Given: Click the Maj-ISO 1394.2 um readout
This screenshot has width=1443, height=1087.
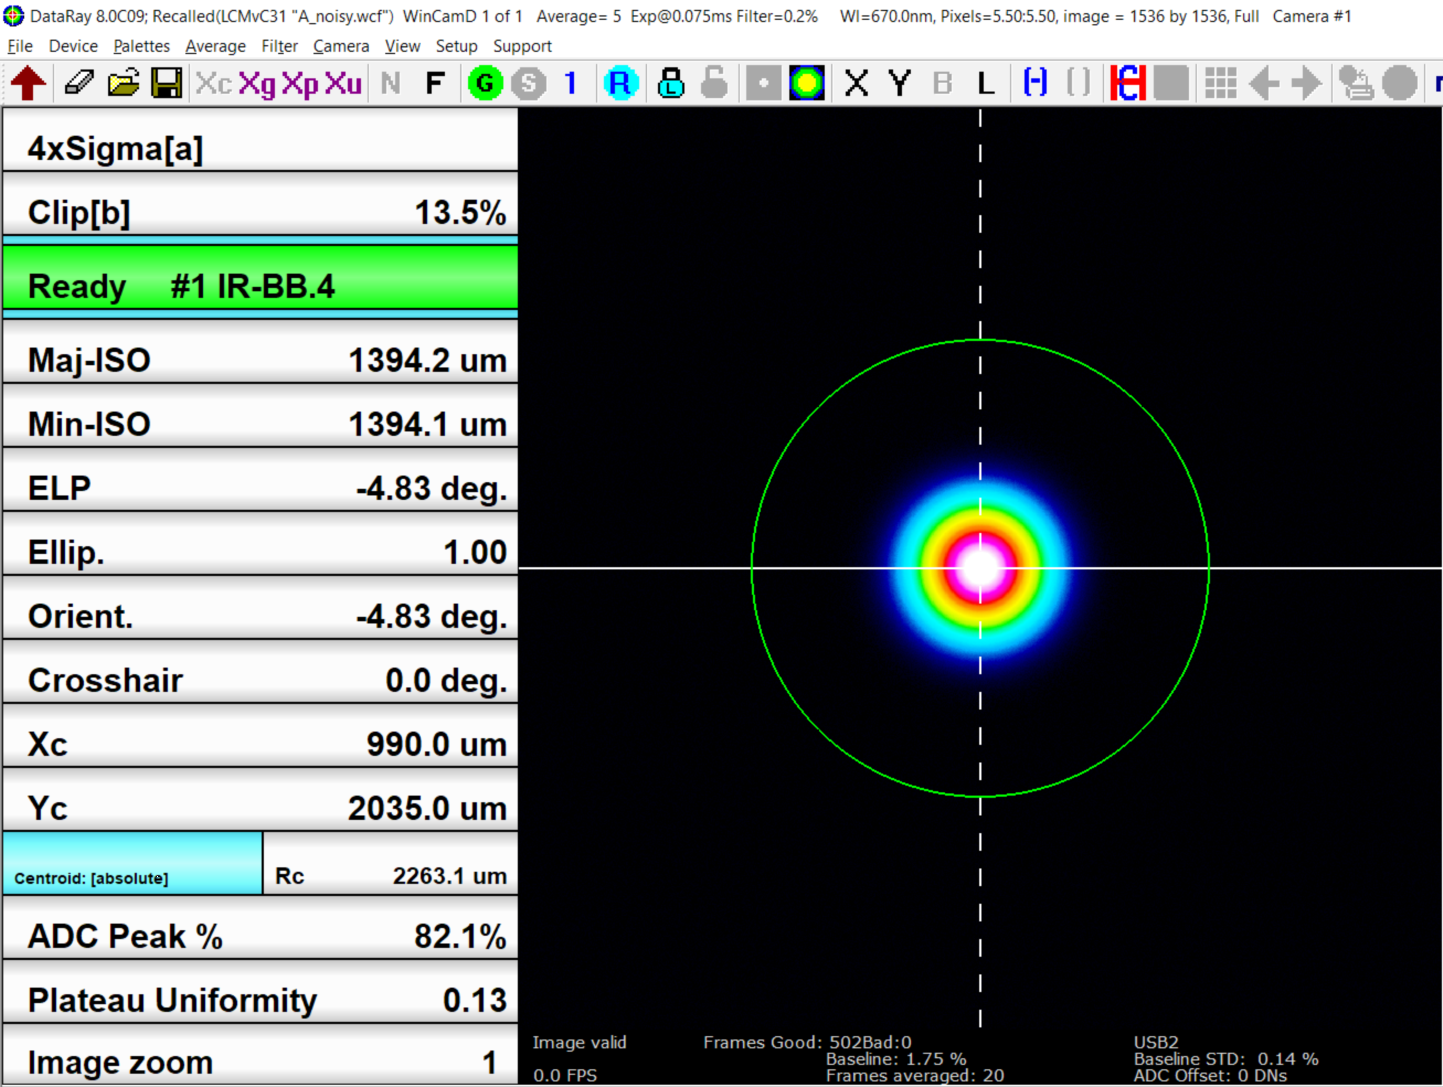Looking at the screenshot, I should [x=260, y=352].
